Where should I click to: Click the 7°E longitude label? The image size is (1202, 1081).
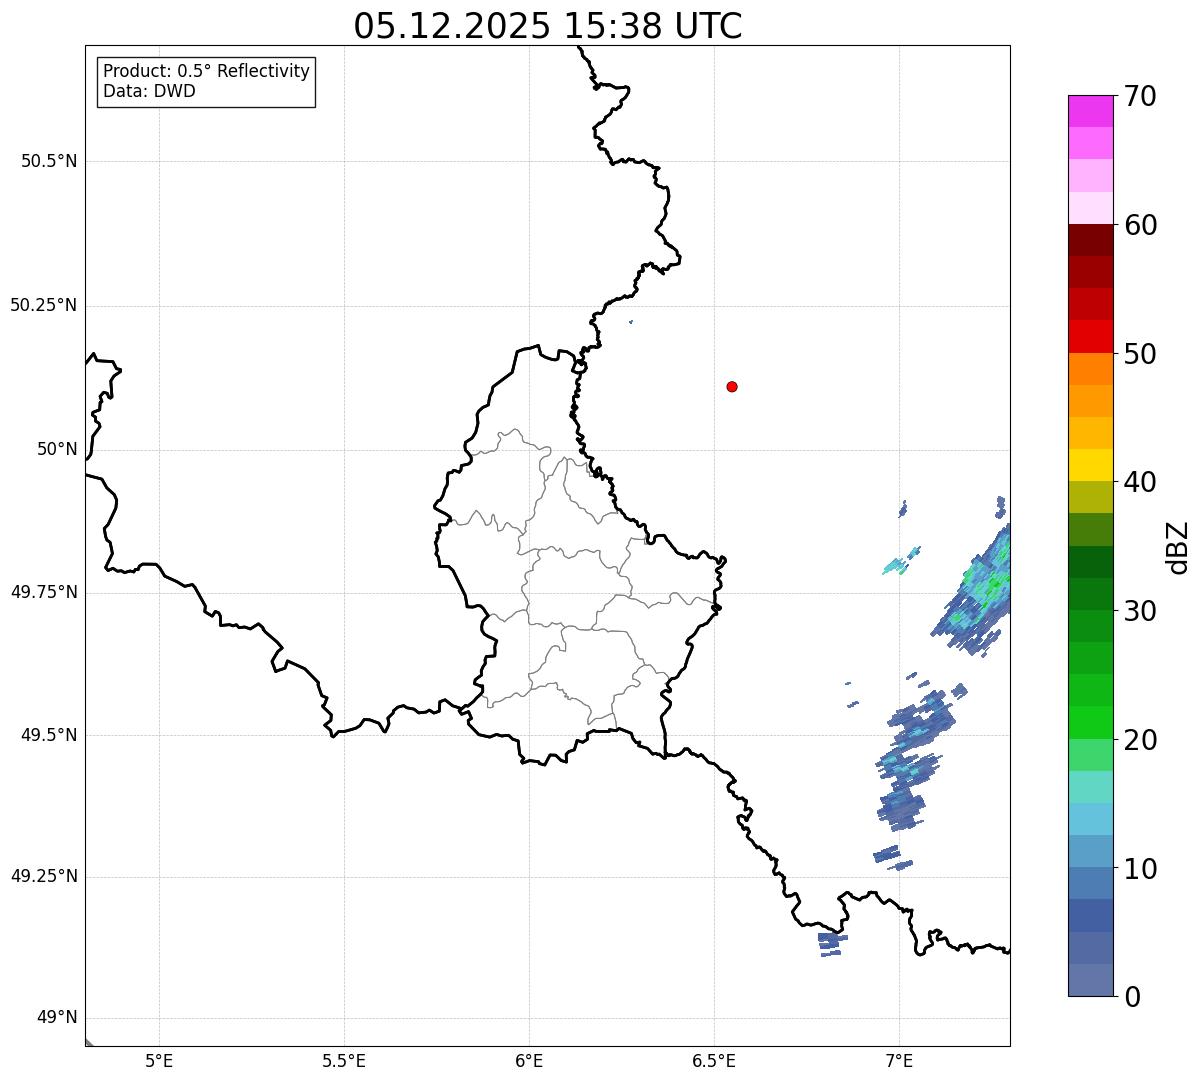[x=899, y=1060]
